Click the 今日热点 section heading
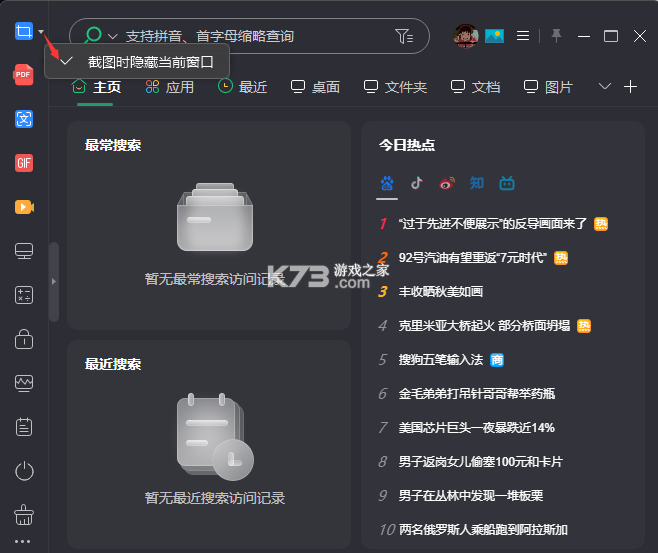Screen dimensions: 658x553 point(407,145)
